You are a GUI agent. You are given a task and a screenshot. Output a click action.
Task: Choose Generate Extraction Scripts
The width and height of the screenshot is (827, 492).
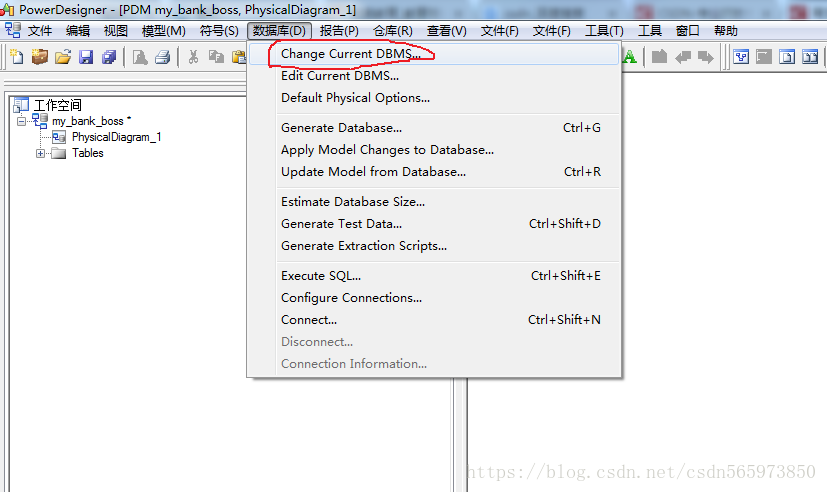point(433,246)
